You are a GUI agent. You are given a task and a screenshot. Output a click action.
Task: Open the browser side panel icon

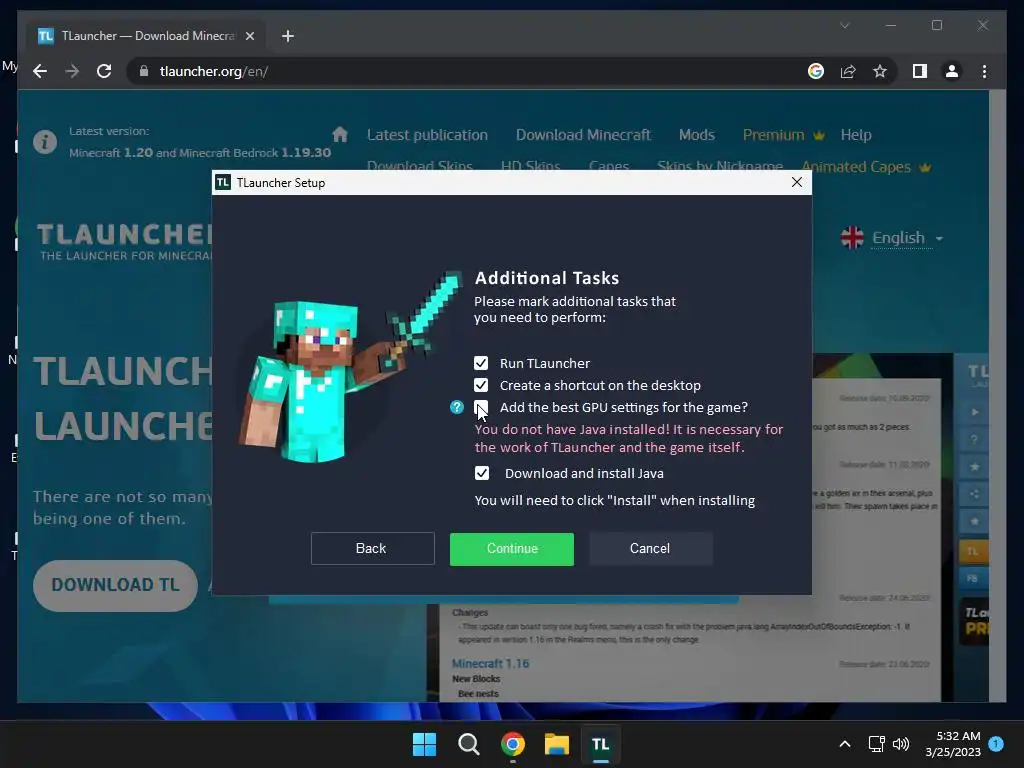[920, 71]
